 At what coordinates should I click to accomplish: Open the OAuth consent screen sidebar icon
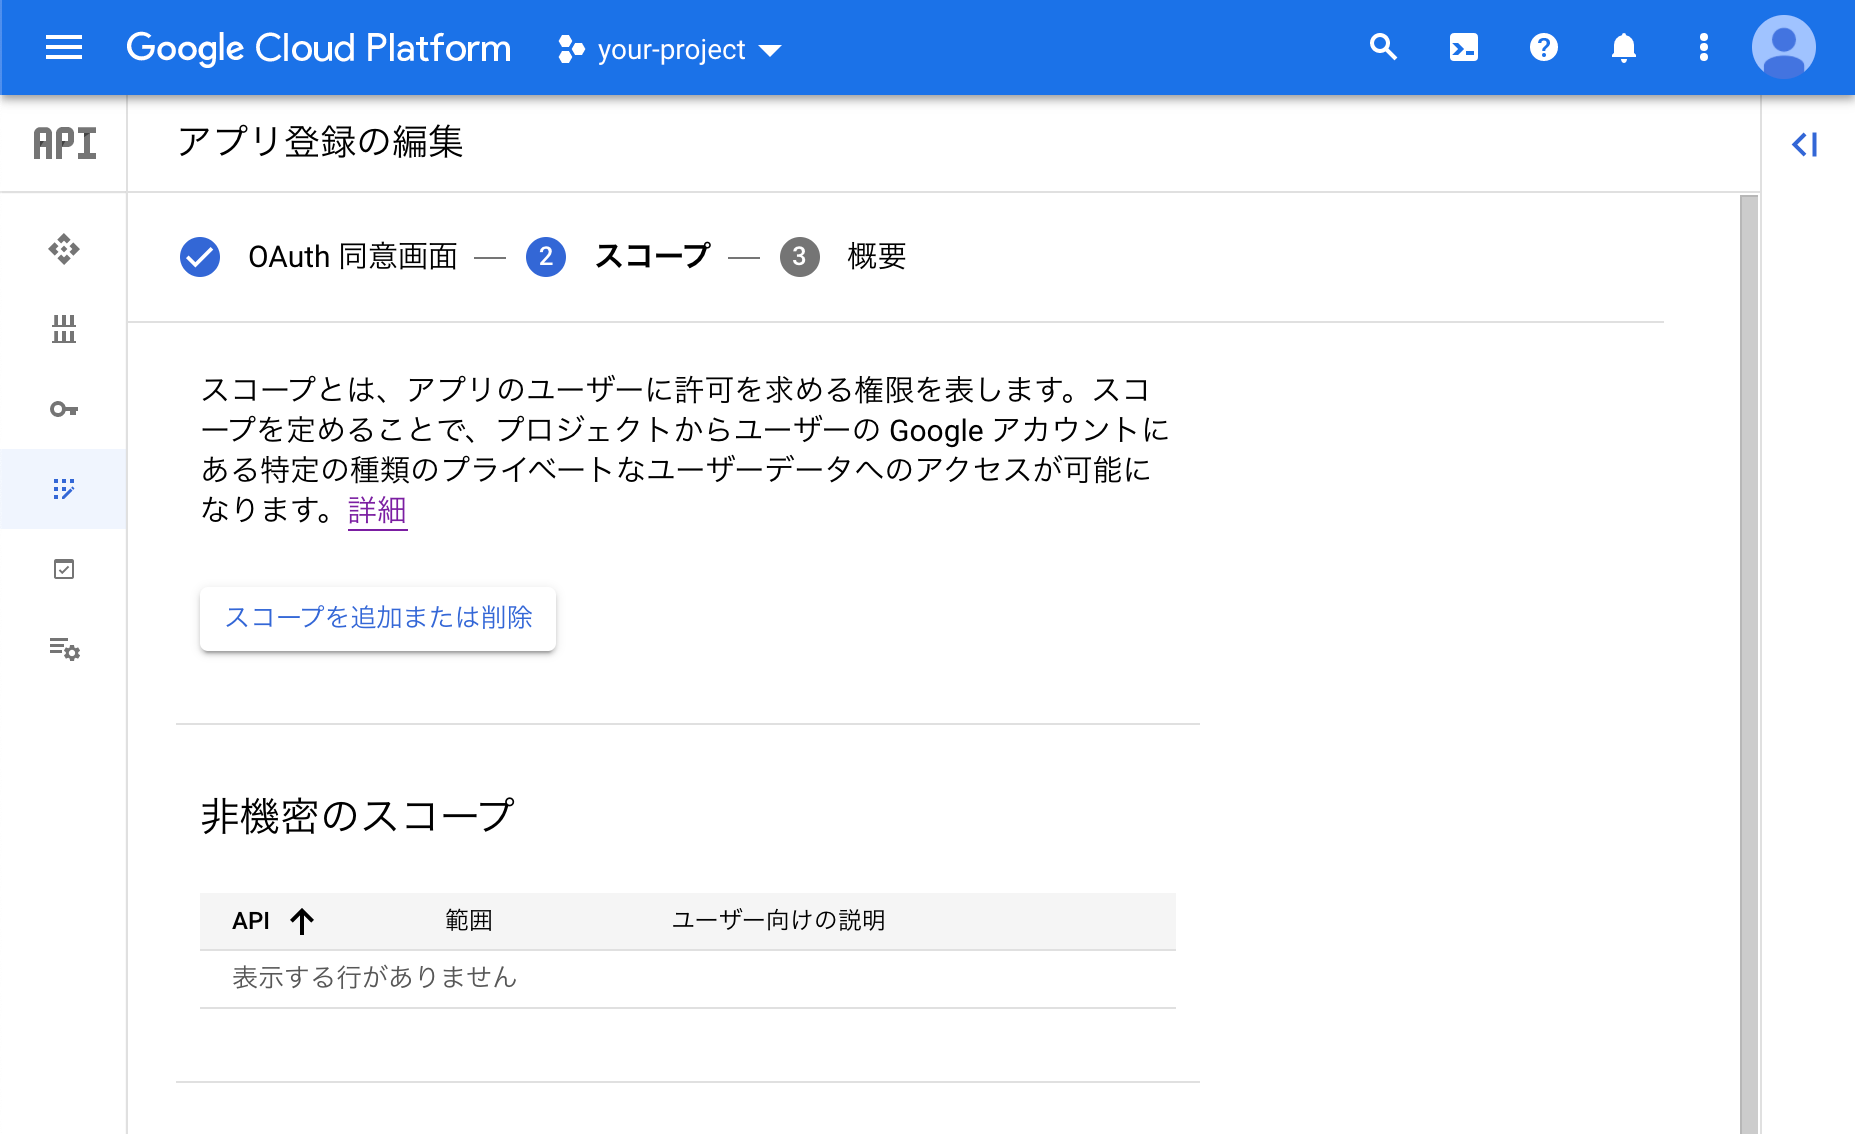64,489
